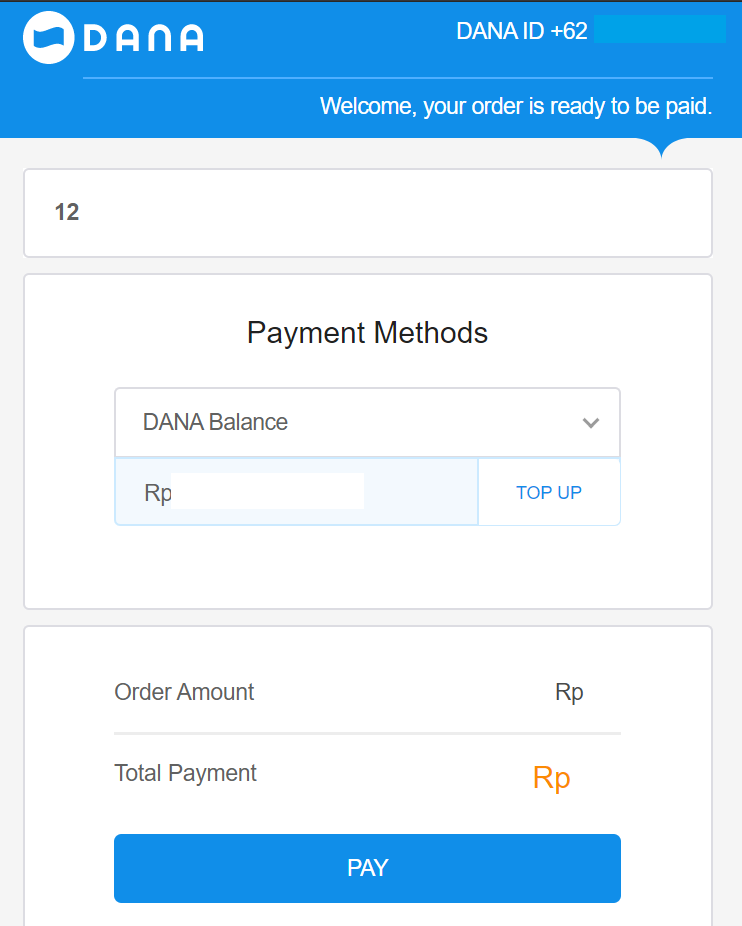This screenshot has width=742, height=926.
Task: Click the masked balance value beside Rp
Action: tap(267, 492)
